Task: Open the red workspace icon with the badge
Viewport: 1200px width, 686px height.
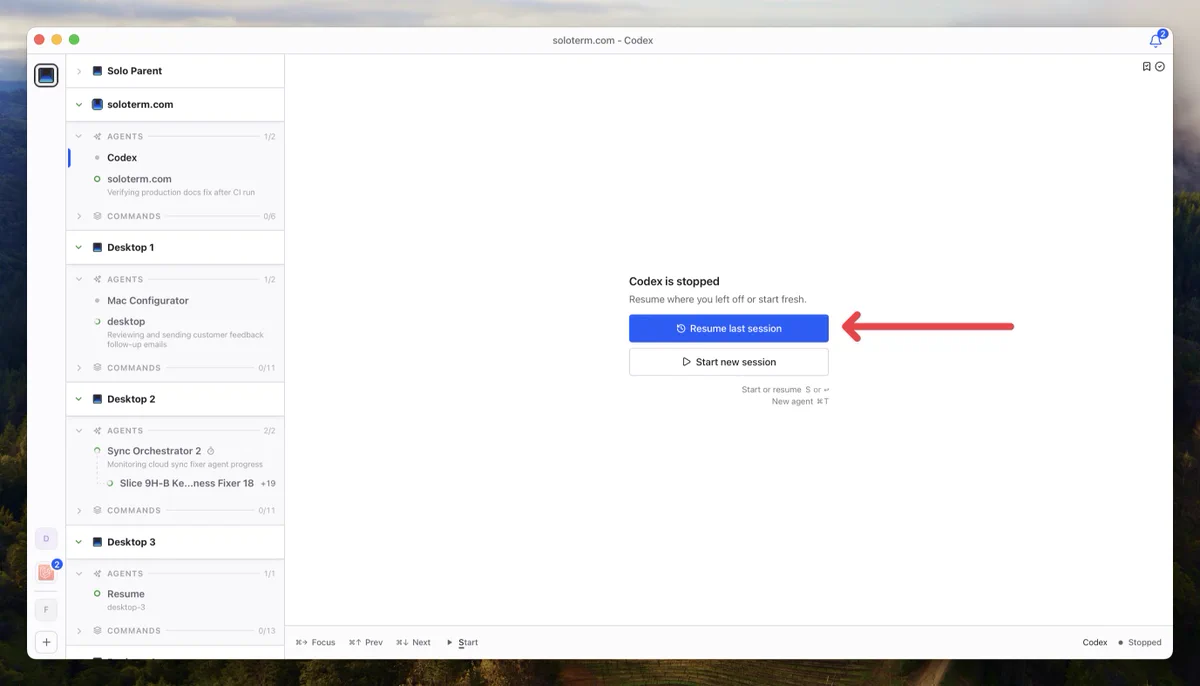Action: point(46,573)
